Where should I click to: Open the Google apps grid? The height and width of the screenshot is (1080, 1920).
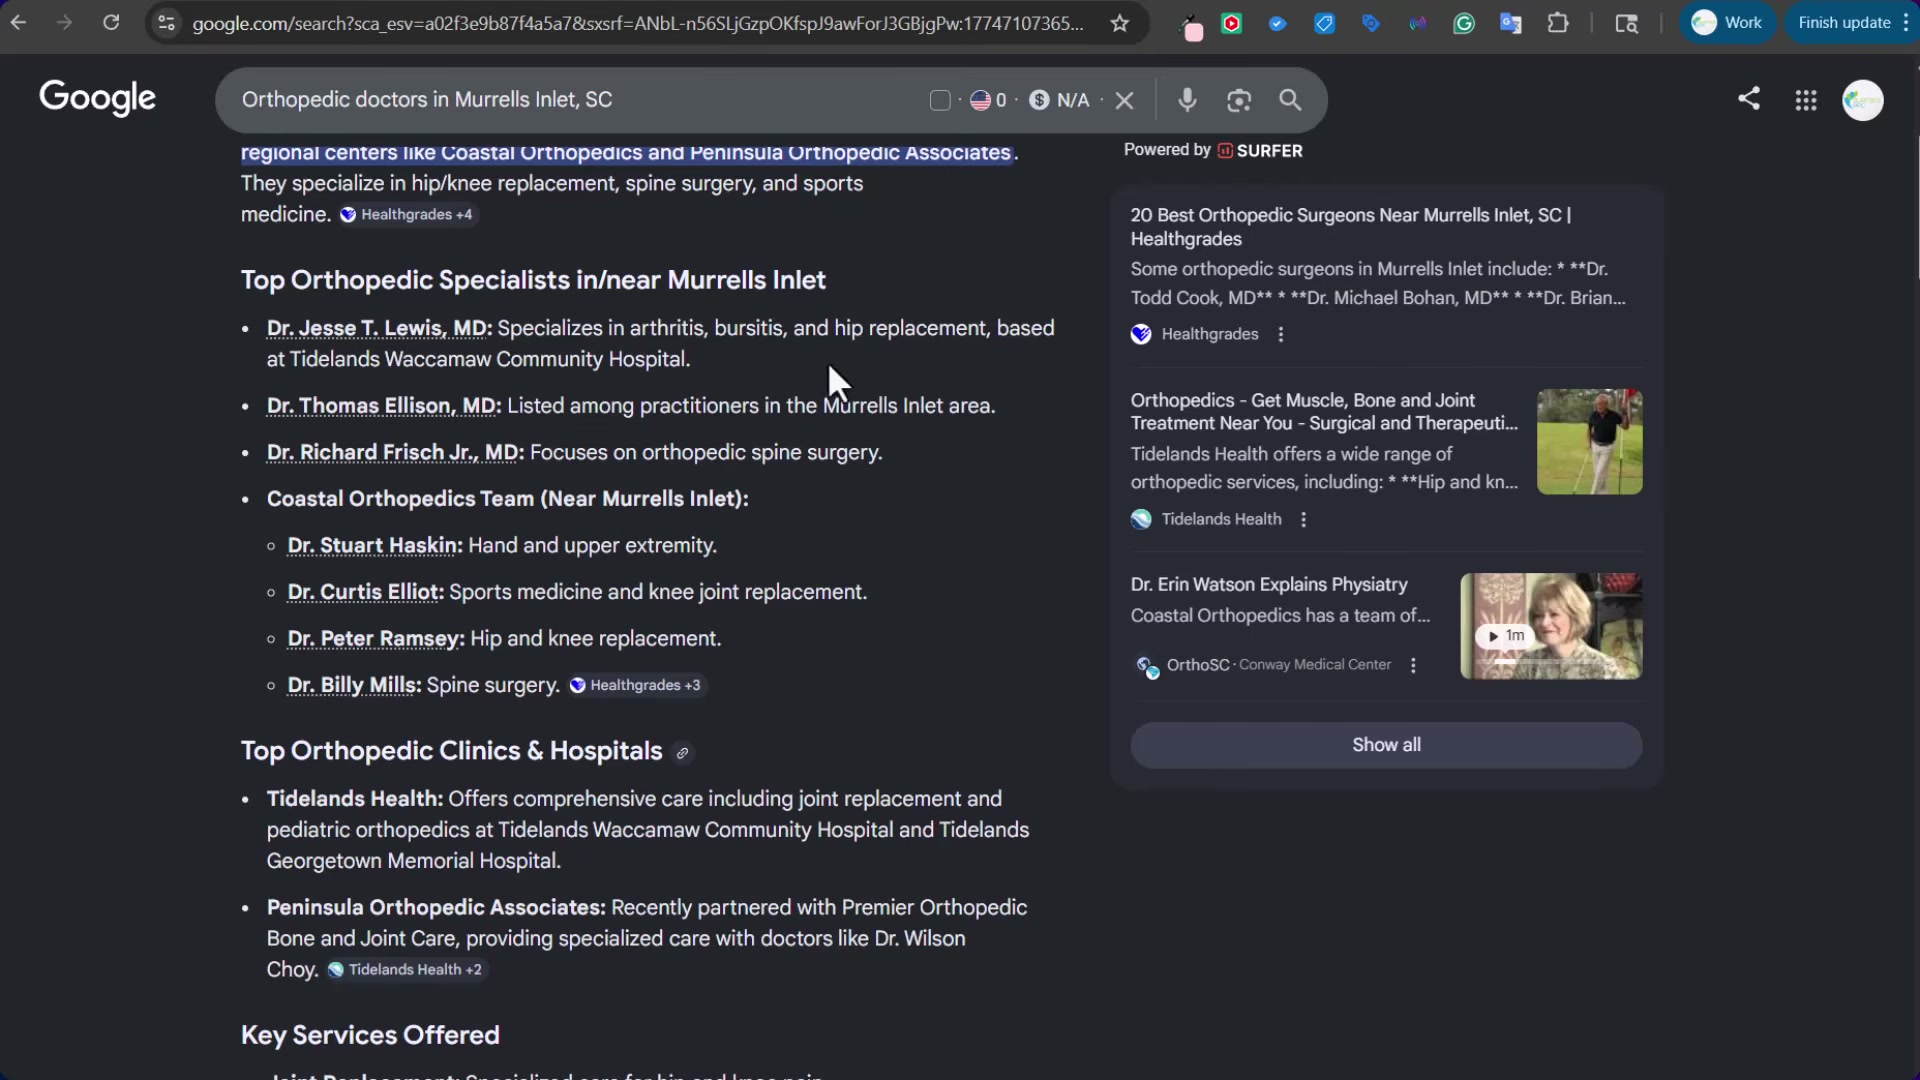click(x=1806, y=100)
